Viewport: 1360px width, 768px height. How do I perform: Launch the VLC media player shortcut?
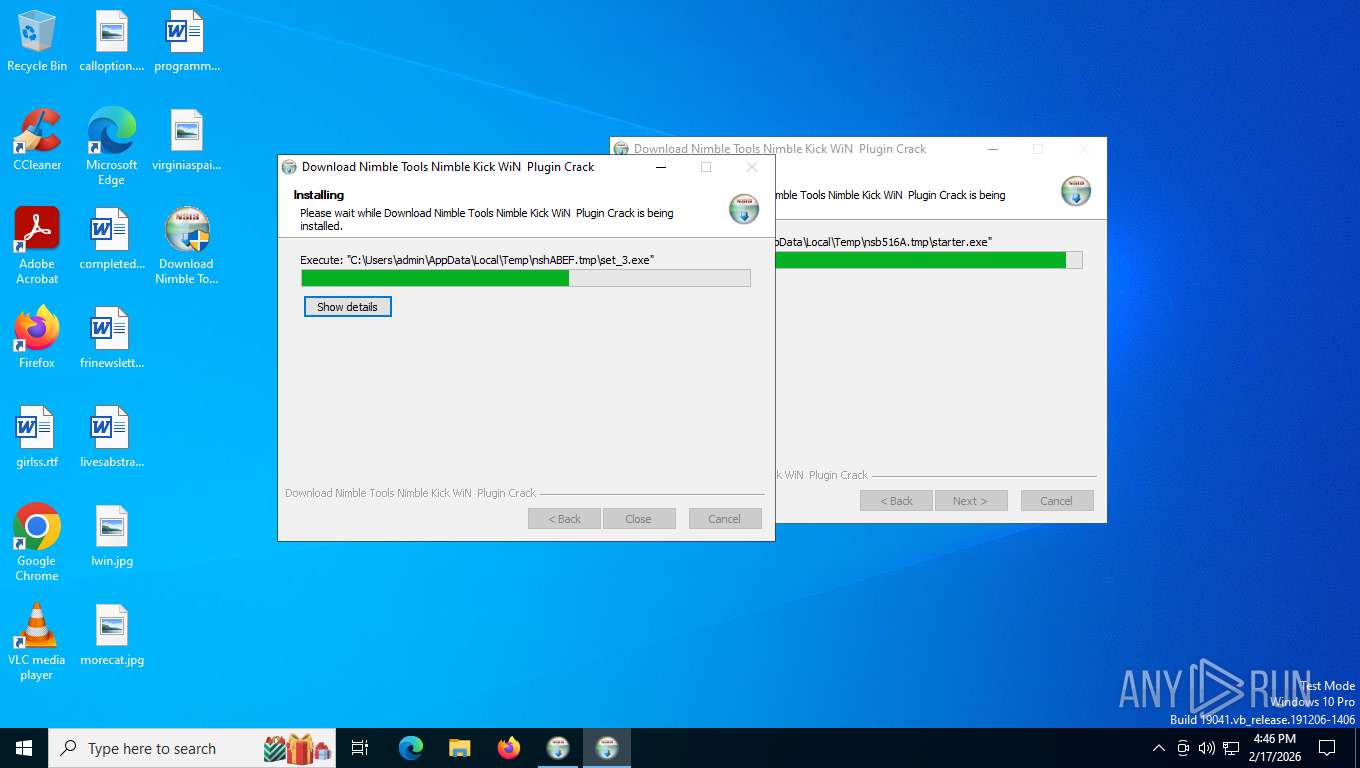tap(37, 642)
